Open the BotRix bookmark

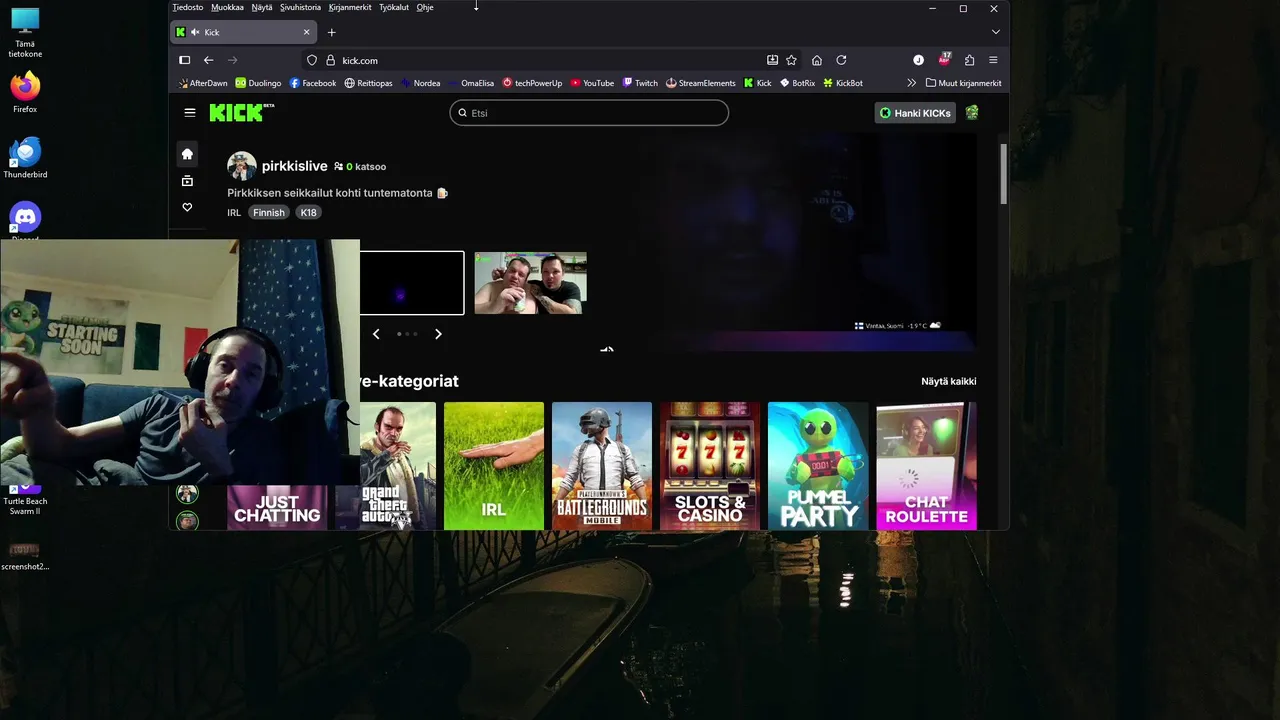point(797,83)
